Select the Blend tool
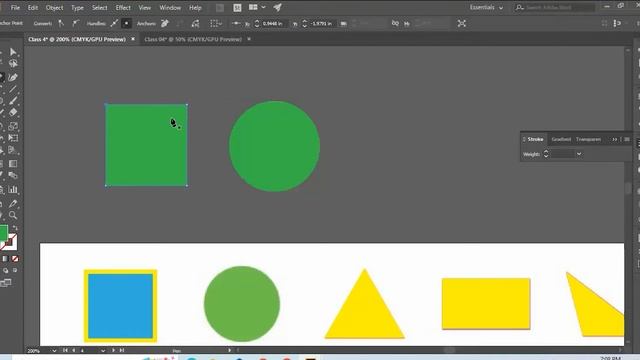This screenshot has width=640, height=360. [x=13, y=176]
